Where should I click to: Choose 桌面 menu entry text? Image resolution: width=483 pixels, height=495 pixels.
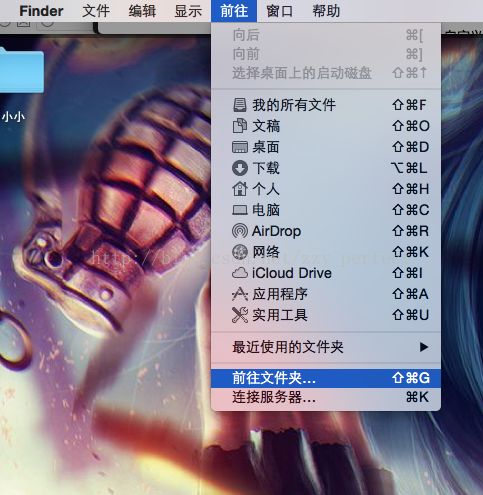tap(266, 147)
